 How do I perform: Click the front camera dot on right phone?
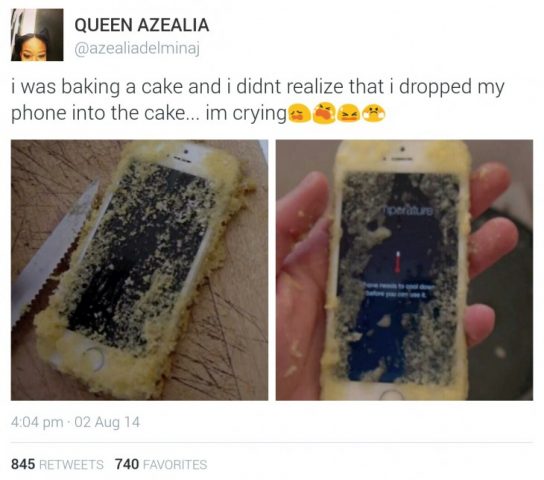(x=402, y=149)
